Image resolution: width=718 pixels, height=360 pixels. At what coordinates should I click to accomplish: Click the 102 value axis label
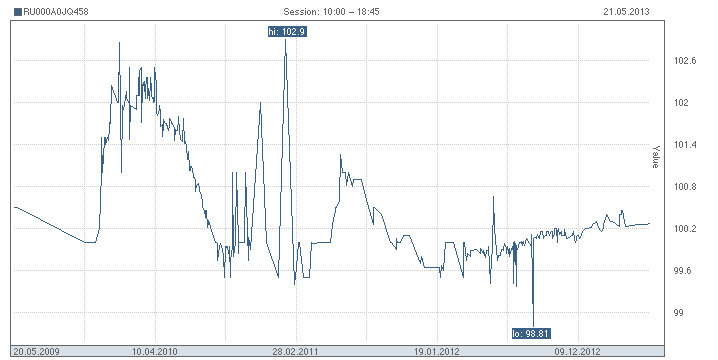(x=681, y=103)
